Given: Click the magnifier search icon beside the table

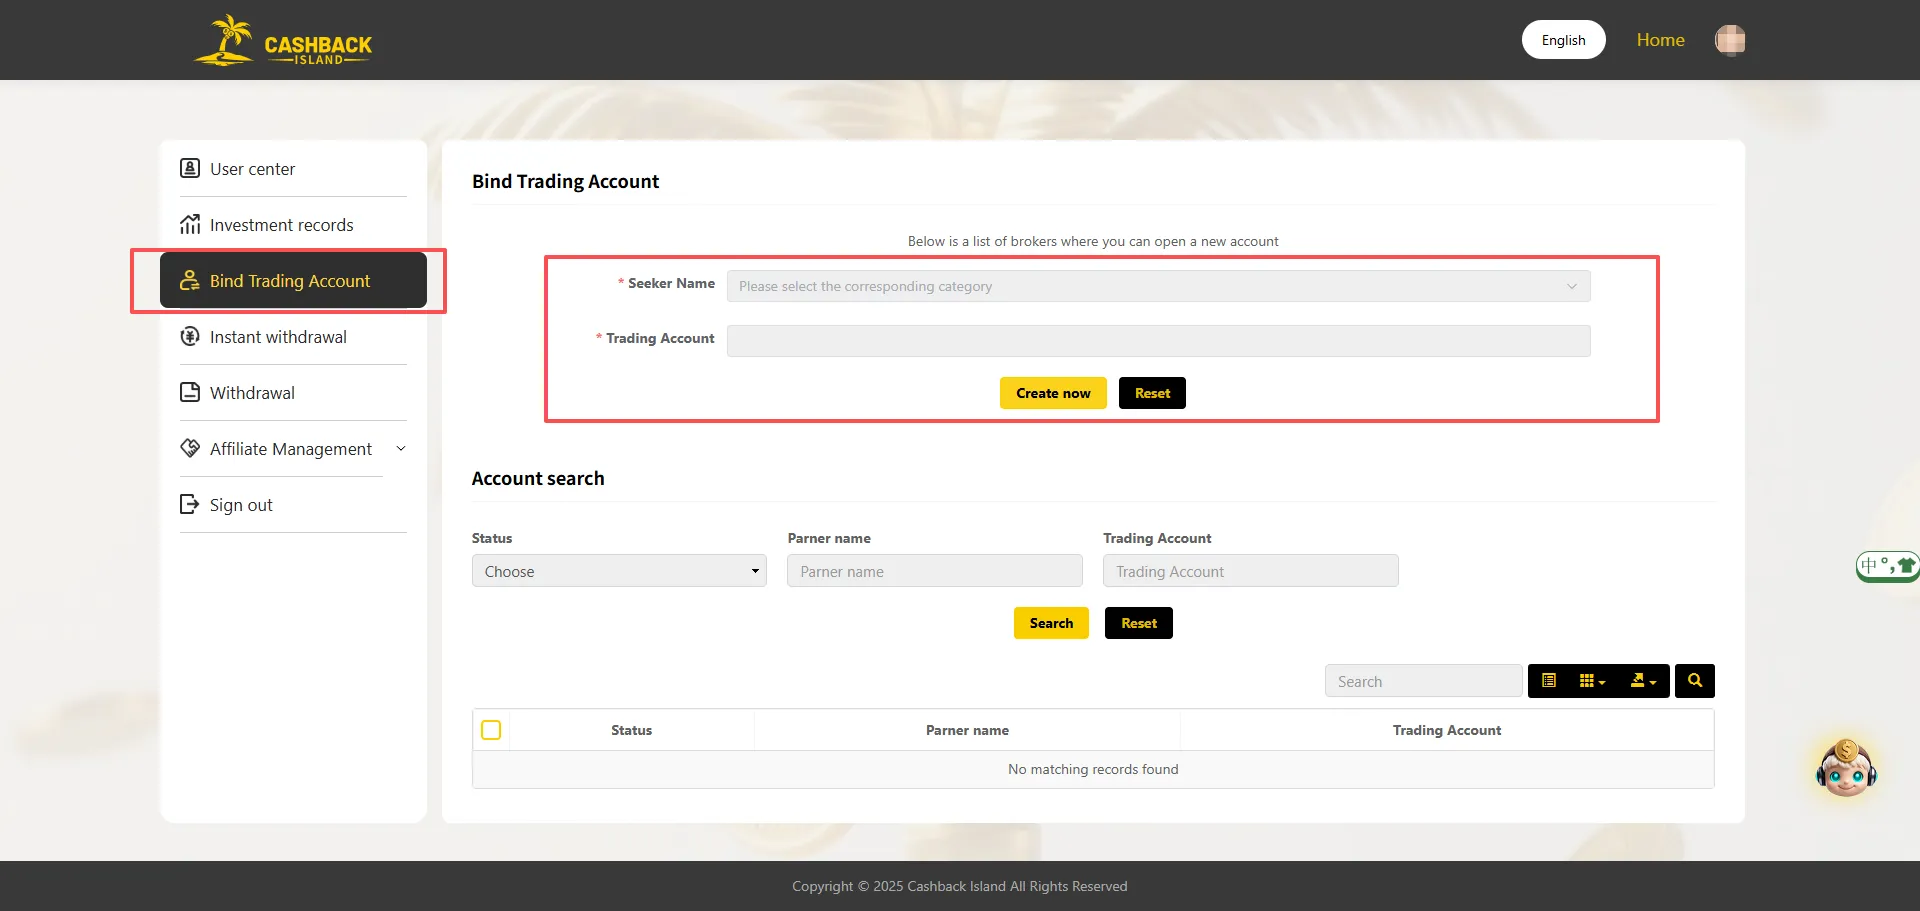Looking at the screenshot, I should tap(1694, 680).
